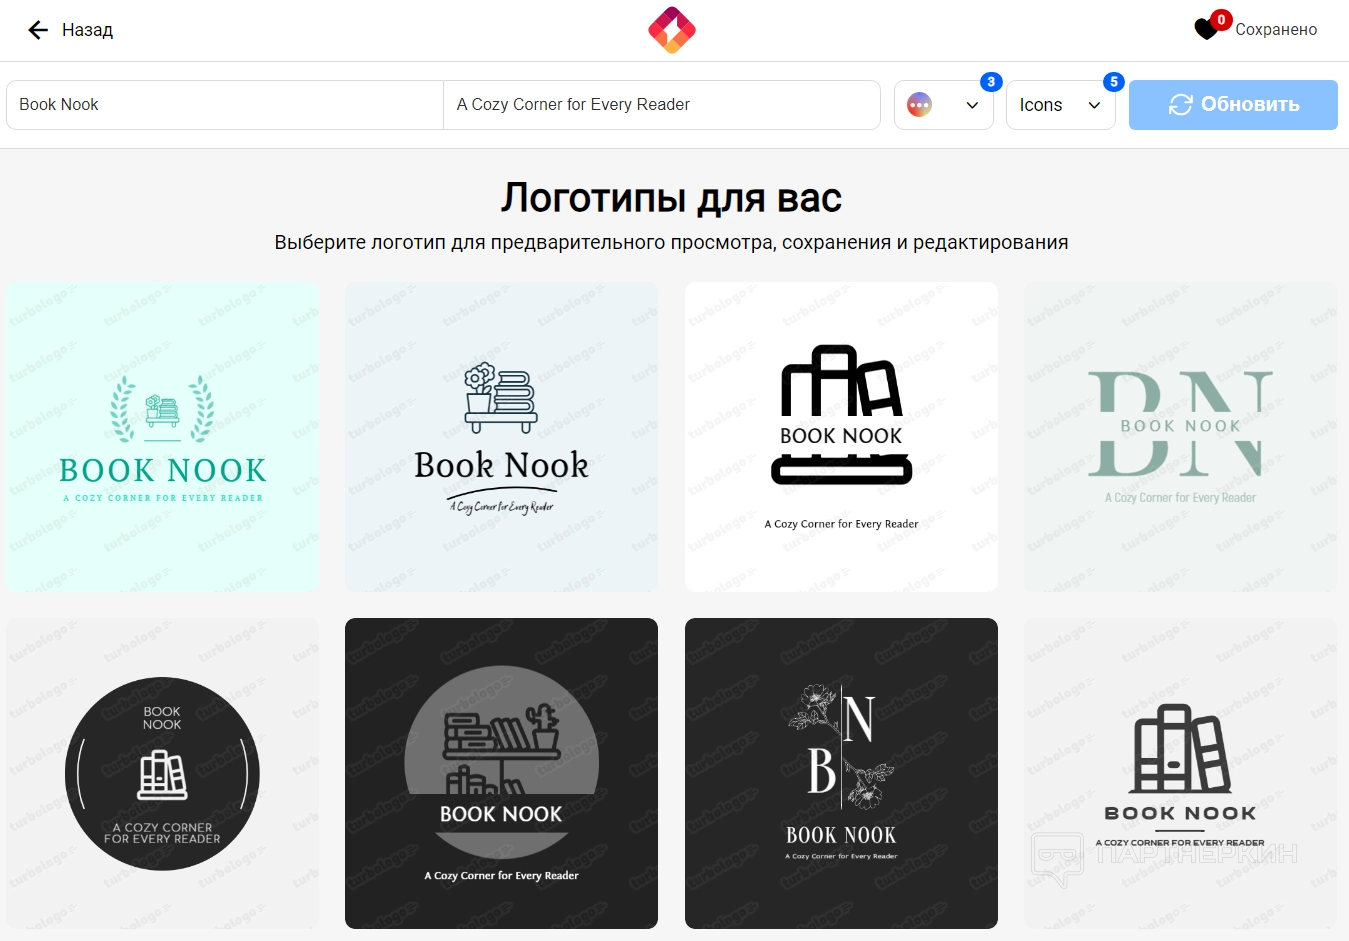
Task: Edit the slogan field with A Cozy Corner
Action: pos(662,105)
